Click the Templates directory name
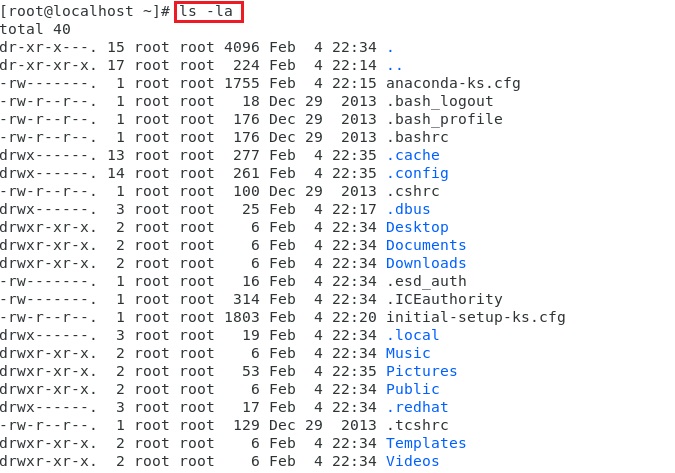 coord(426,443)
